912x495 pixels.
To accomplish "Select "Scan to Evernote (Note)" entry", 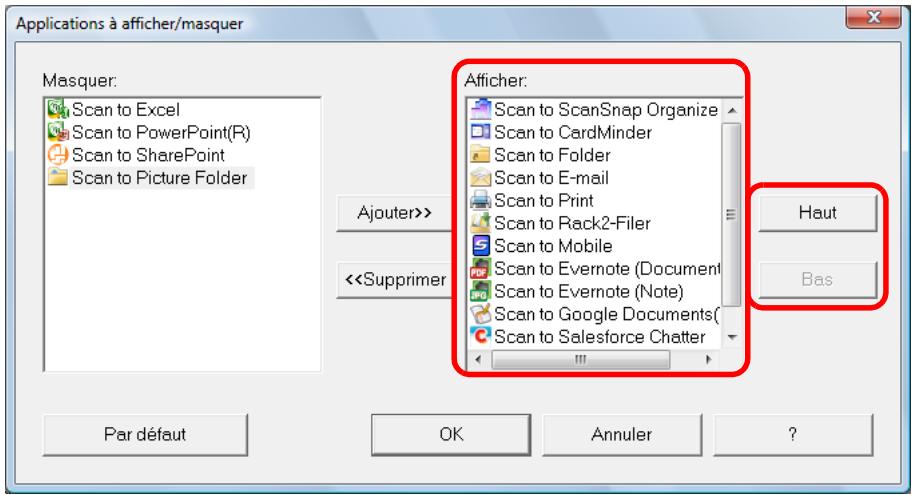I will pyautogui.click(x=589, y=291).
